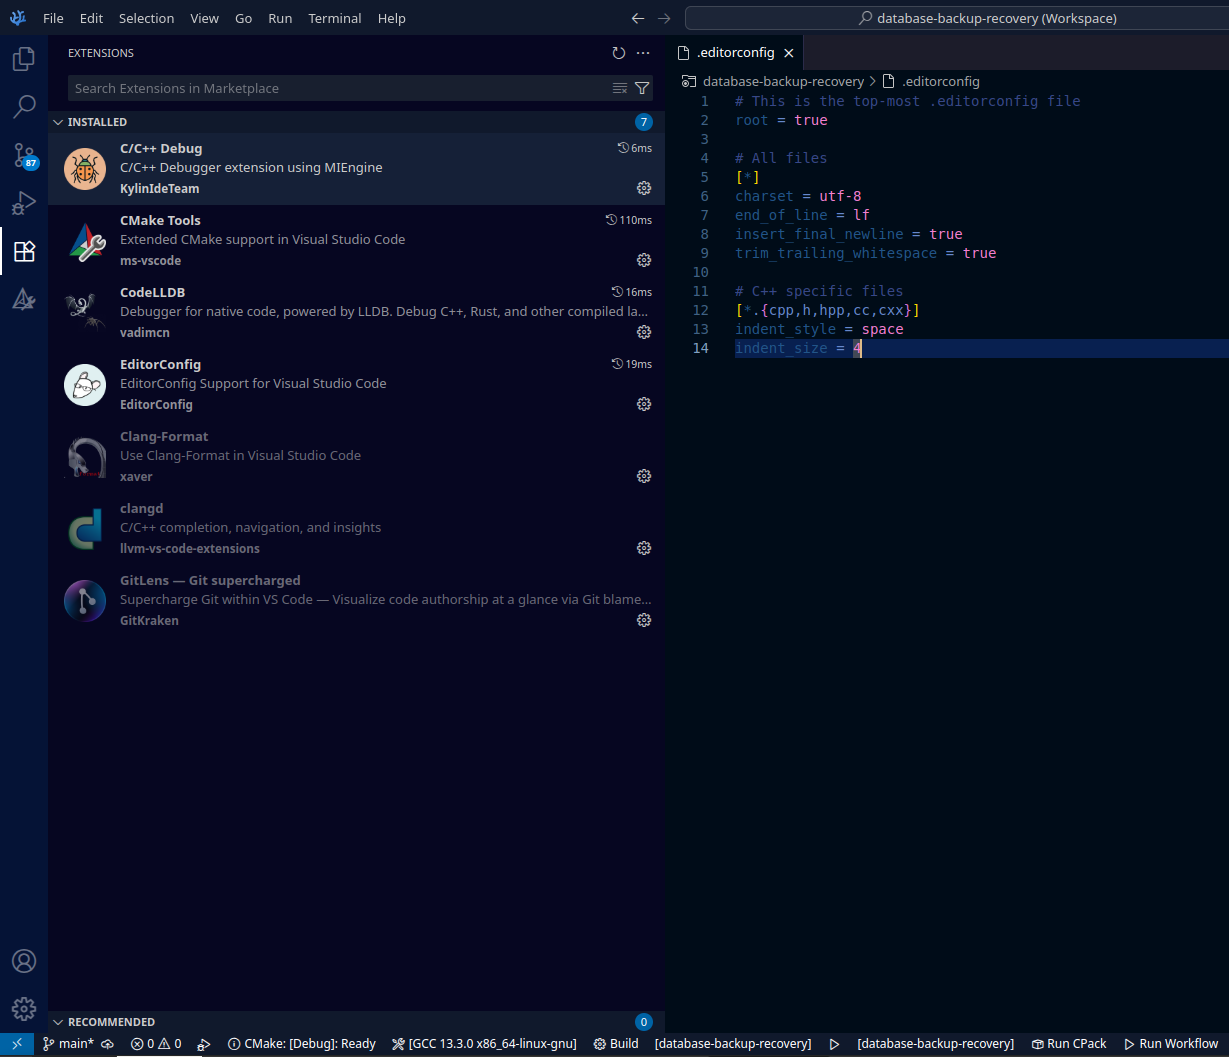
Task: Go forward using navigation arrow
Action: [665, 18]
